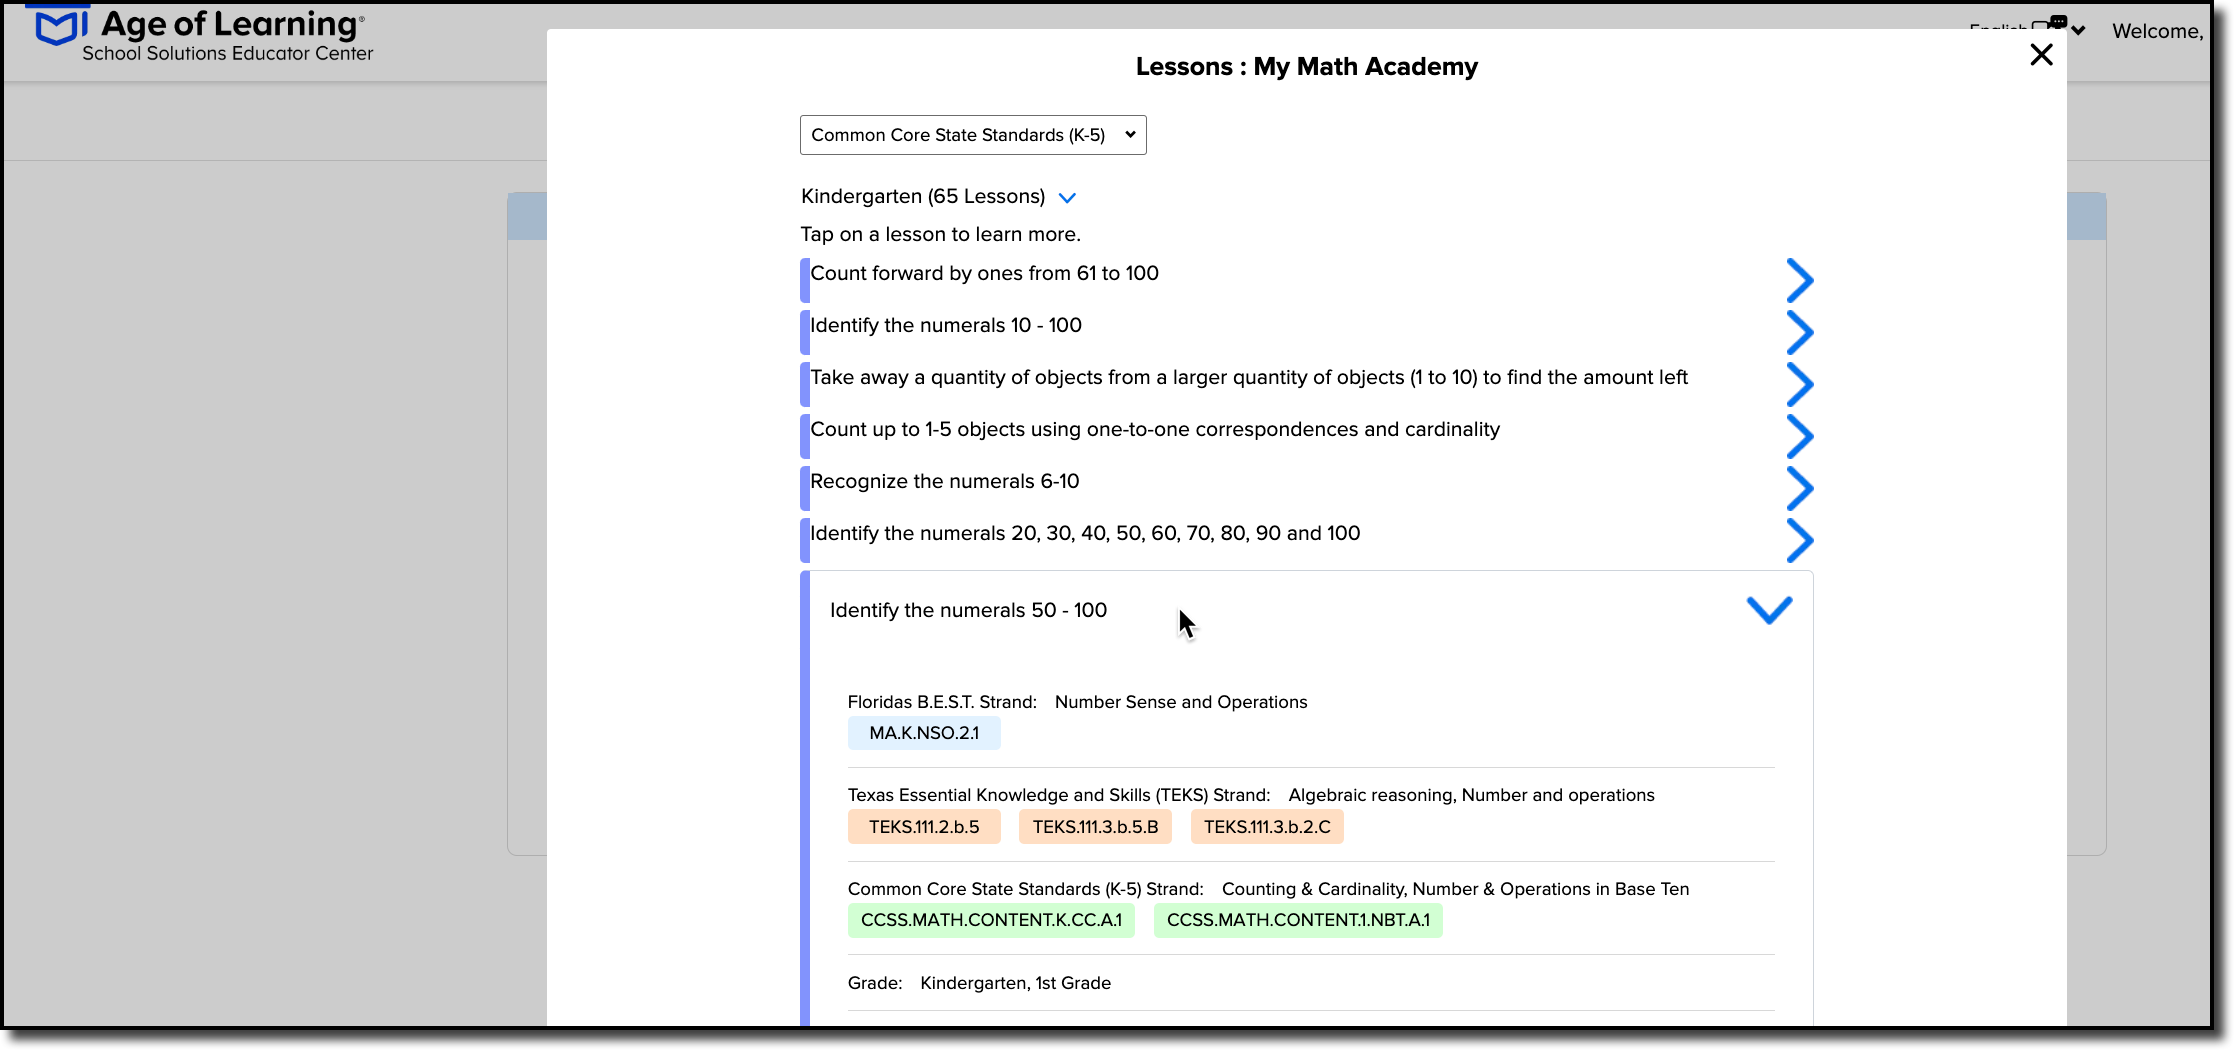Select the MA.K.NSO.2.1 standard tag
The image size is (2234, 1050).
click(924, 733)
